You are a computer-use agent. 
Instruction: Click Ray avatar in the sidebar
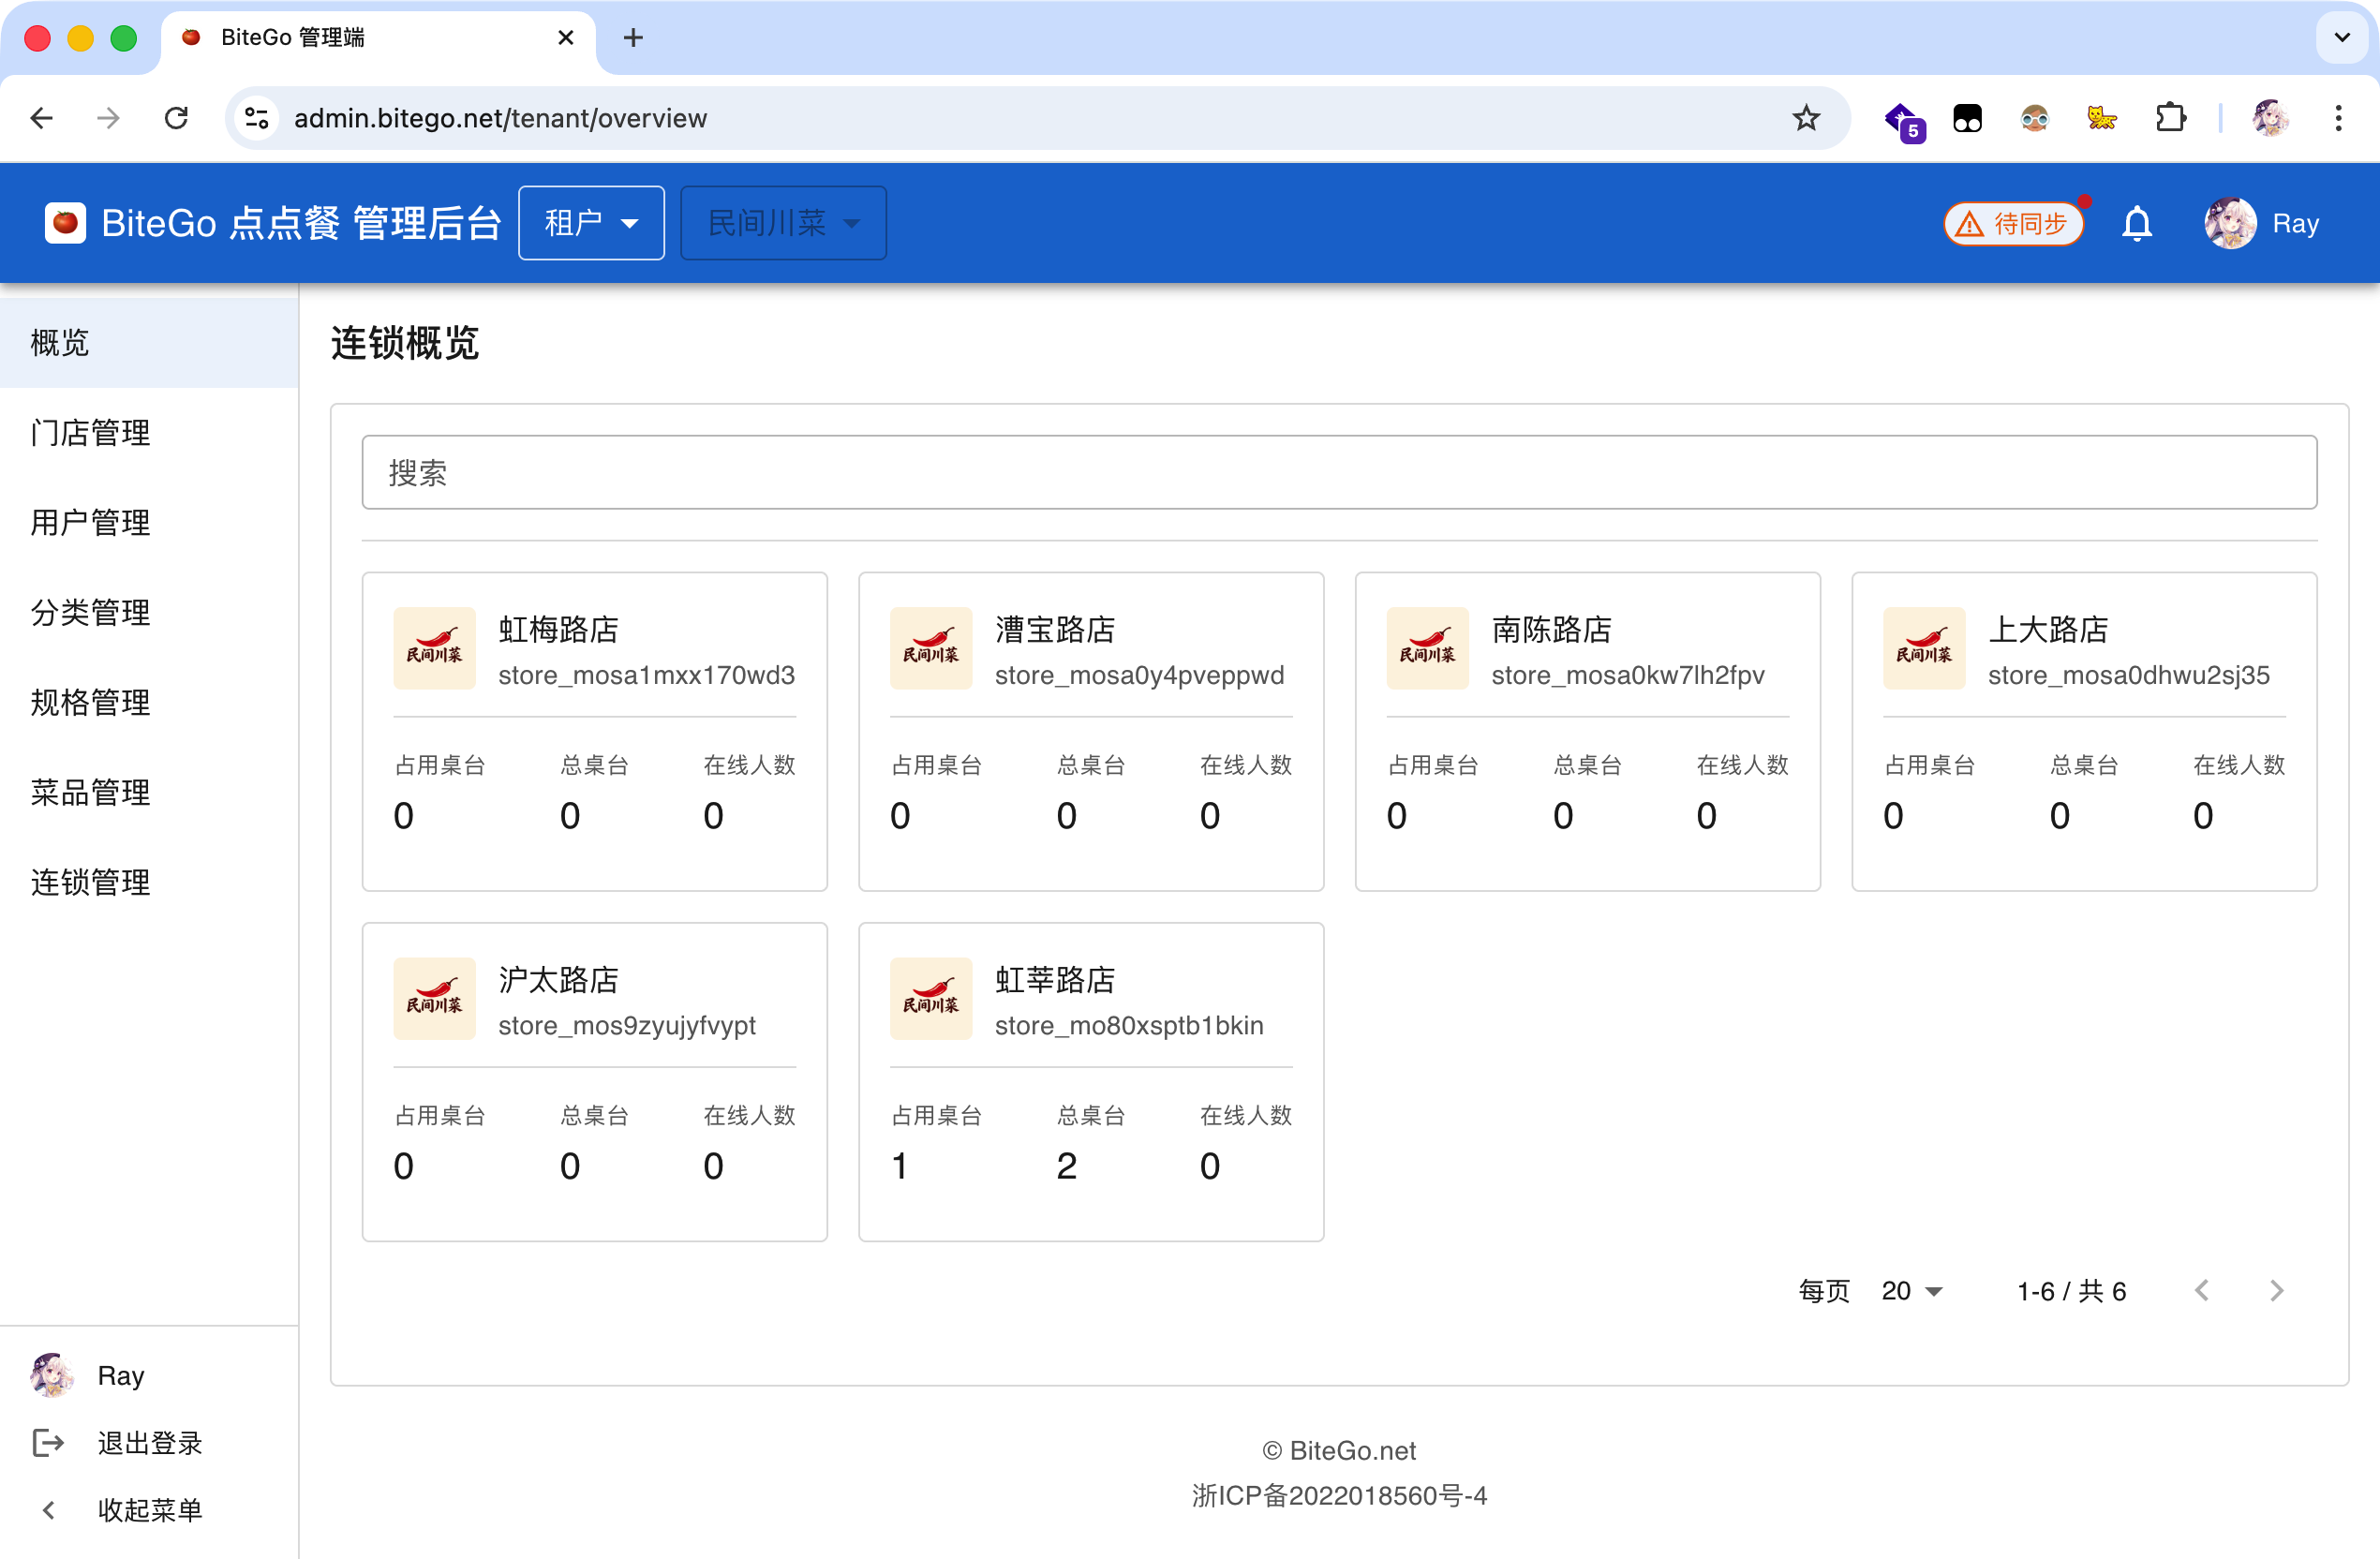pos(52,1374)
